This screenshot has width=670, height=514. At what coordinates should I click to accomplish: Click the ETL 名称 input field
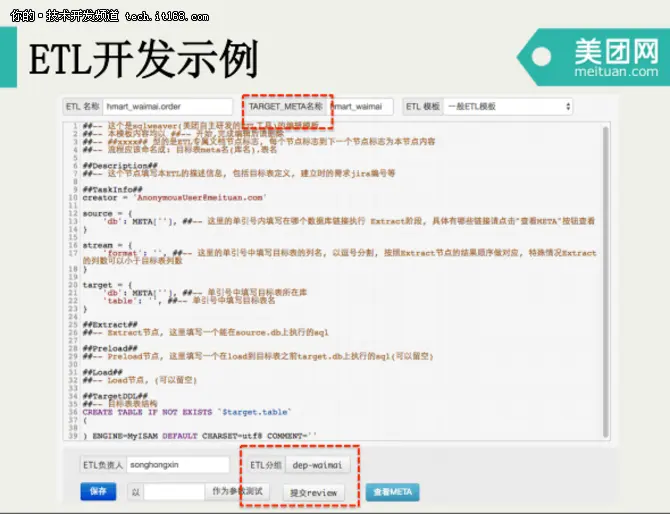[x=168, y=106]
